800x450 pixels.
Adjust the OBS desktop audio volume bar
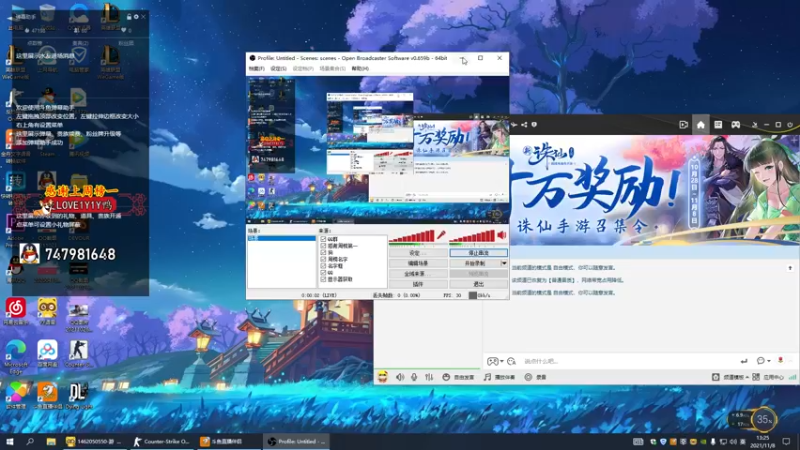point(472,236)
